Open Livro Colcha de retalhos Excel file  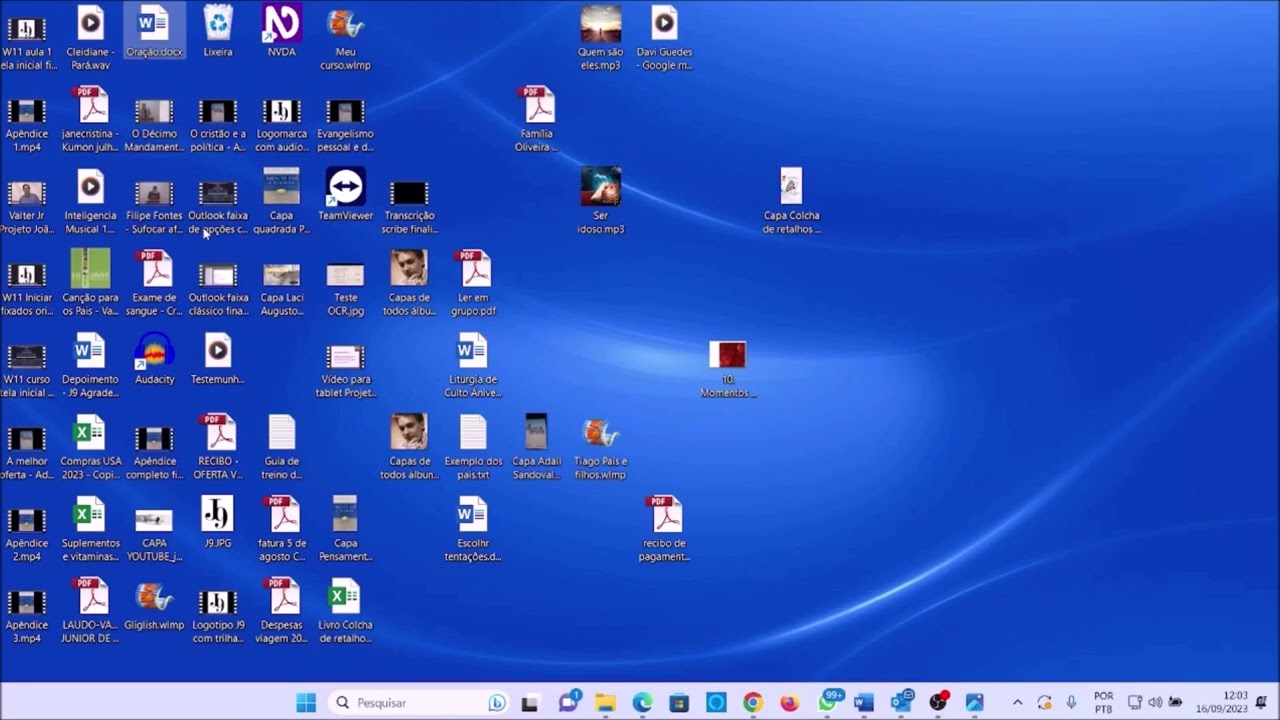pyautogui.click(x=345, y=612)
